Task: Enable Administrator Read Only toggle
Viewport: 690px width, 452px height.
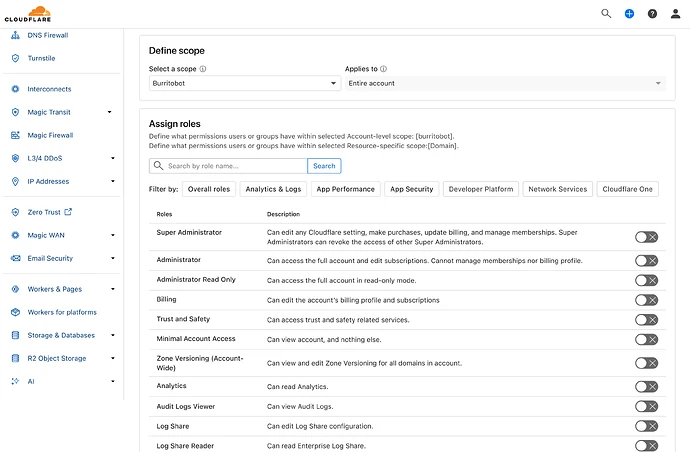Action: pos(646,280)
